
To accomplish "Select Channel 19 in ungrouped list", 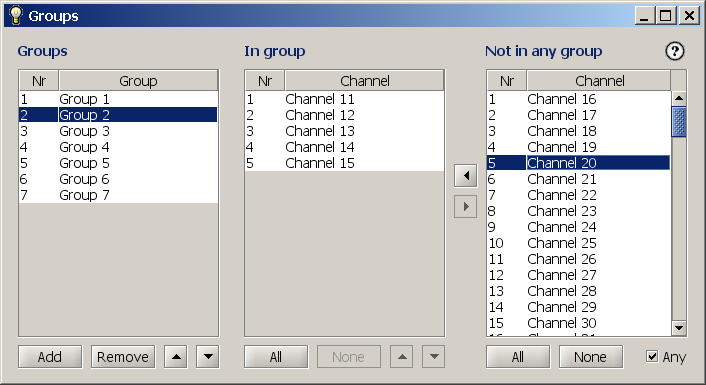I will coord(579,147).
